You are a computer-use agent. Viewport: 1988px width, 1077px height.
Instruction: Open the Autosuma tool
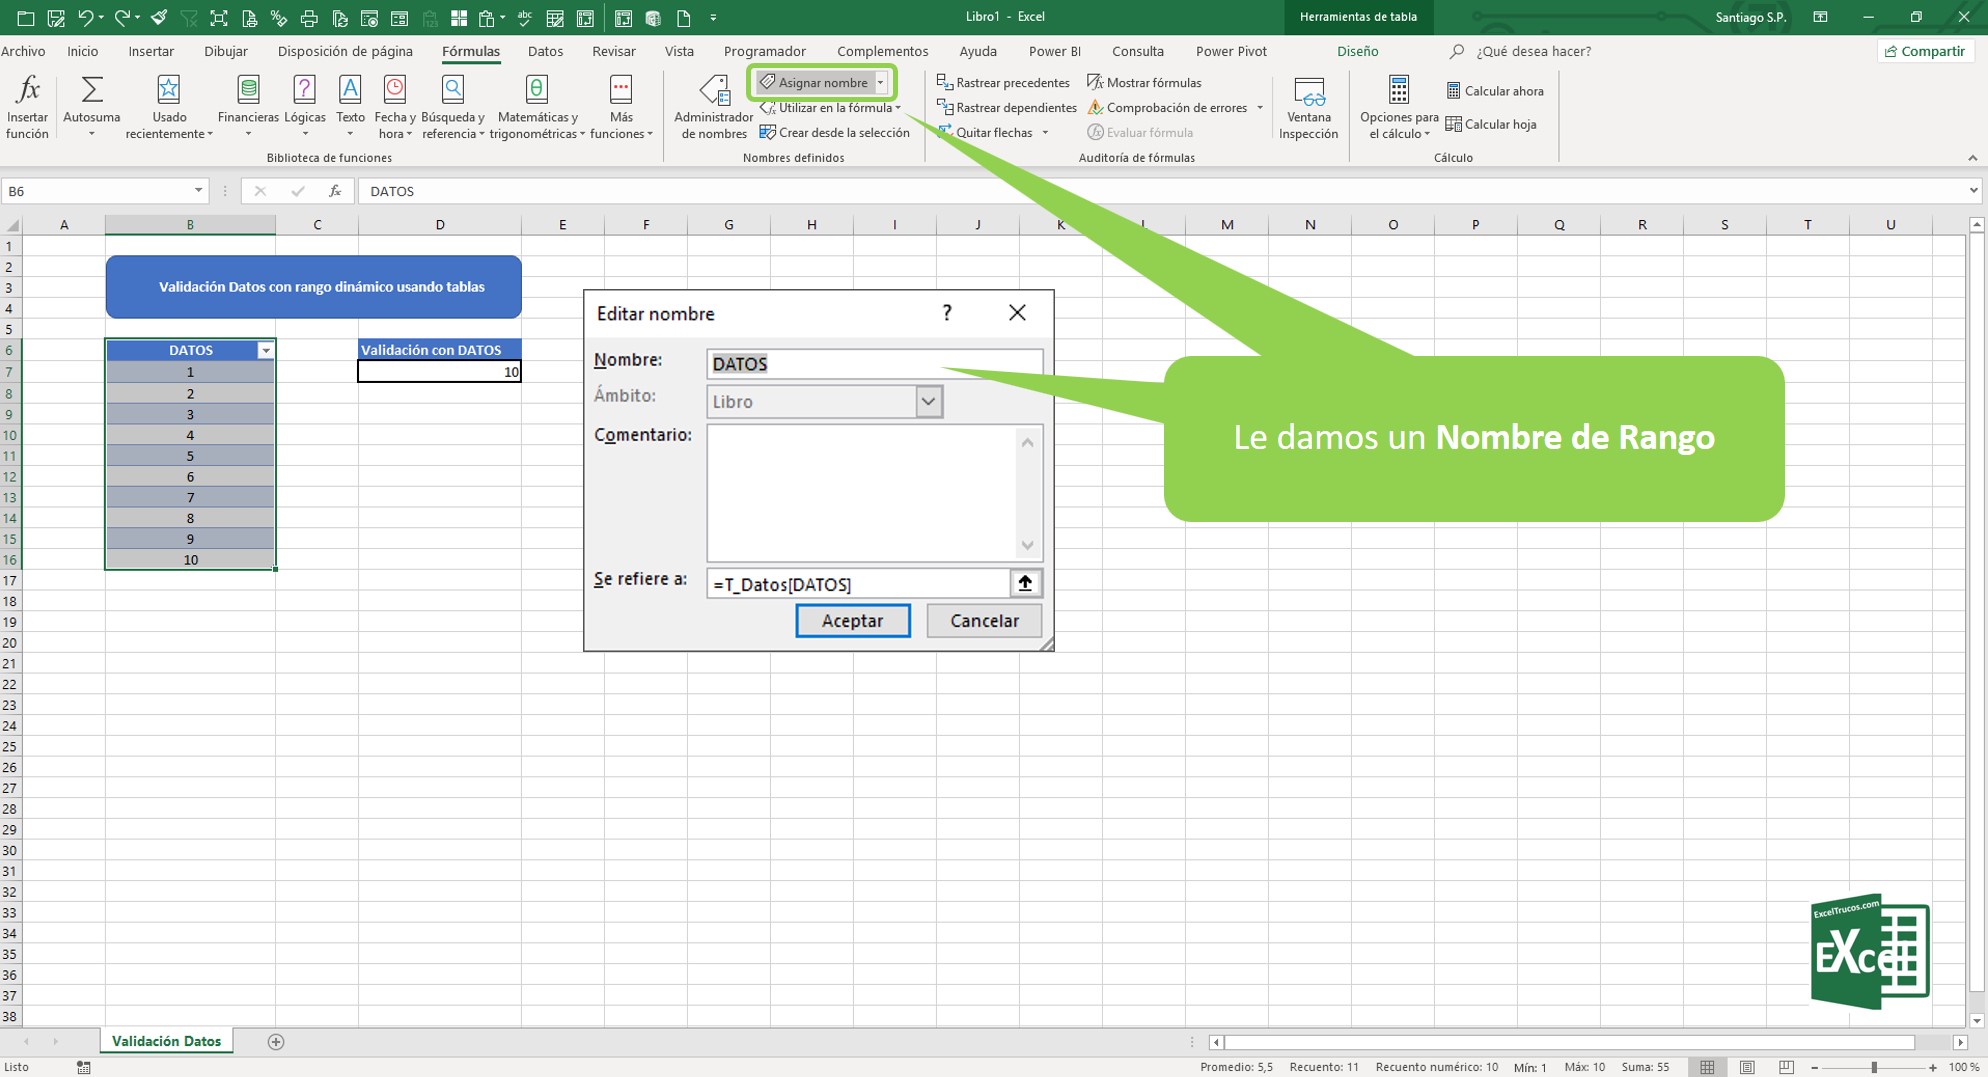coord(91,103)
